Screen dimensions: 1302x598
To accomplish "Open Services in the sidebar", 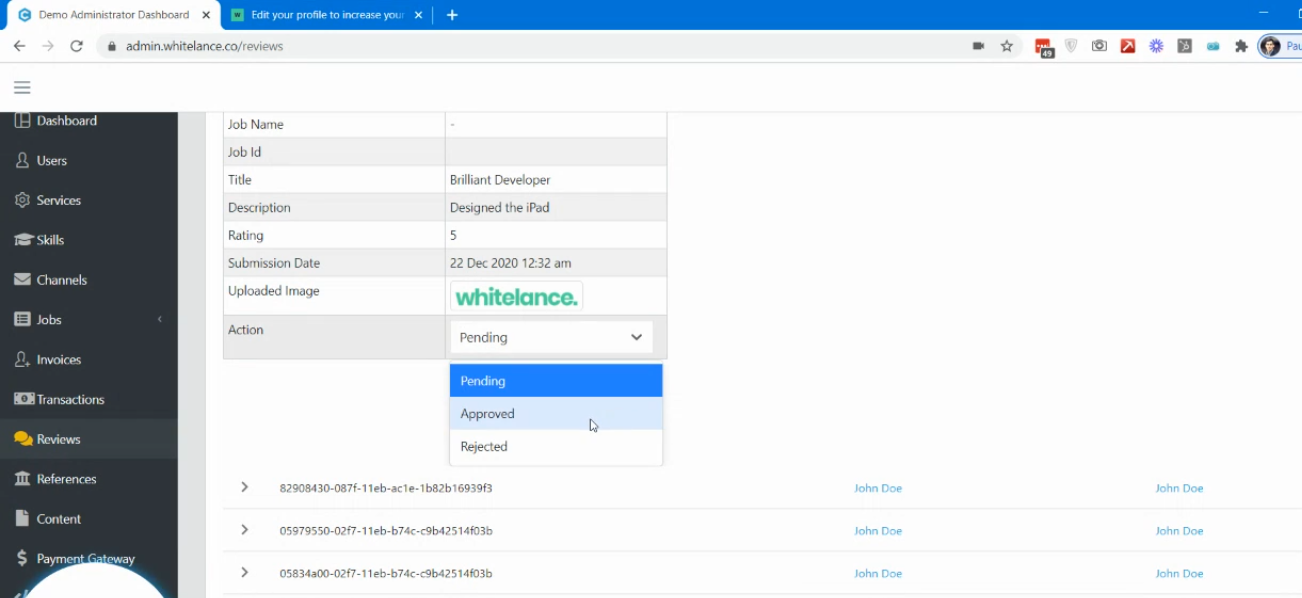I will tap(89, 200).
